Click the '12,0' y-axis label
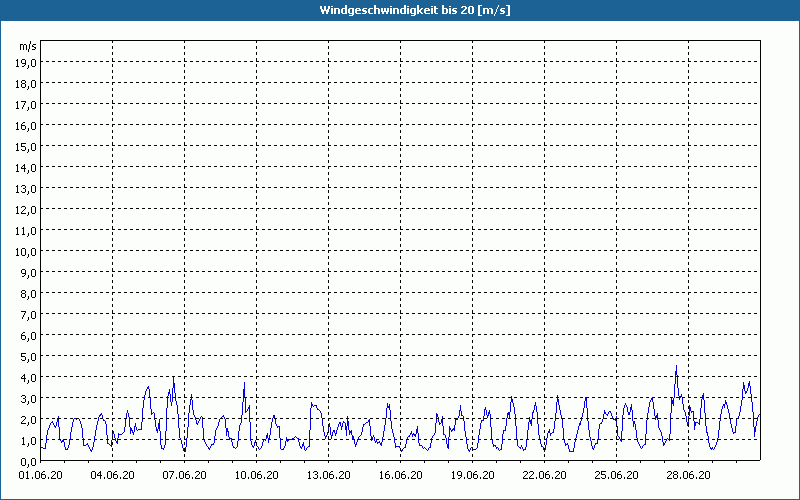Image resolution: width=800 pixels, height=500 pixels. click(x=26, y=210)
